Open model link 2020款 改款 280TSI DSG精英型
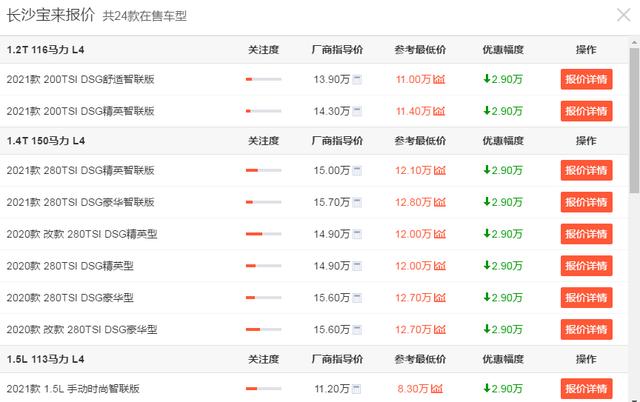Screen dimensions: 640x402 [82, 234]
